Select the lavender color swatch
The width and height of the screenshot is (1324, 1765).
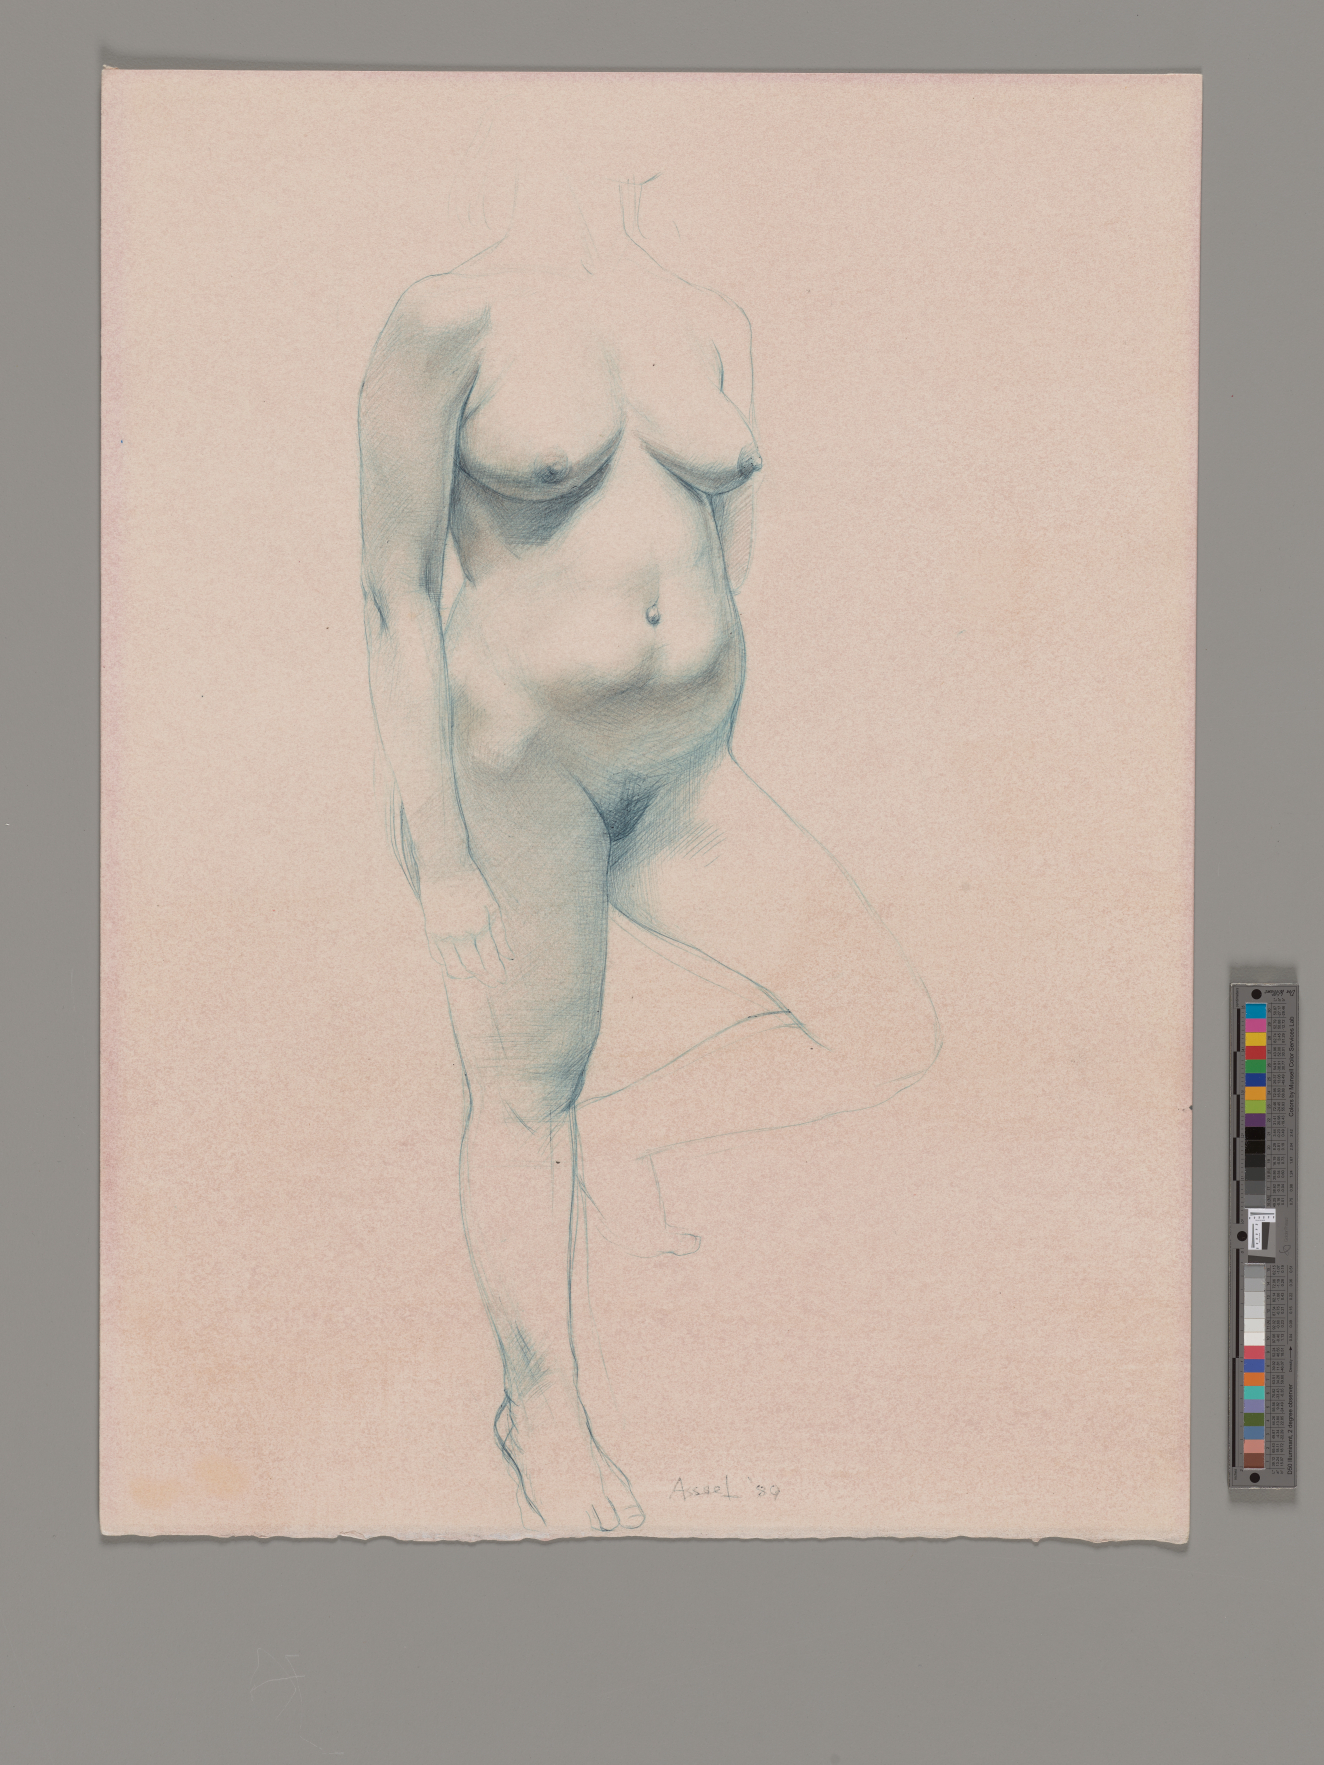coord(1255,1406)
